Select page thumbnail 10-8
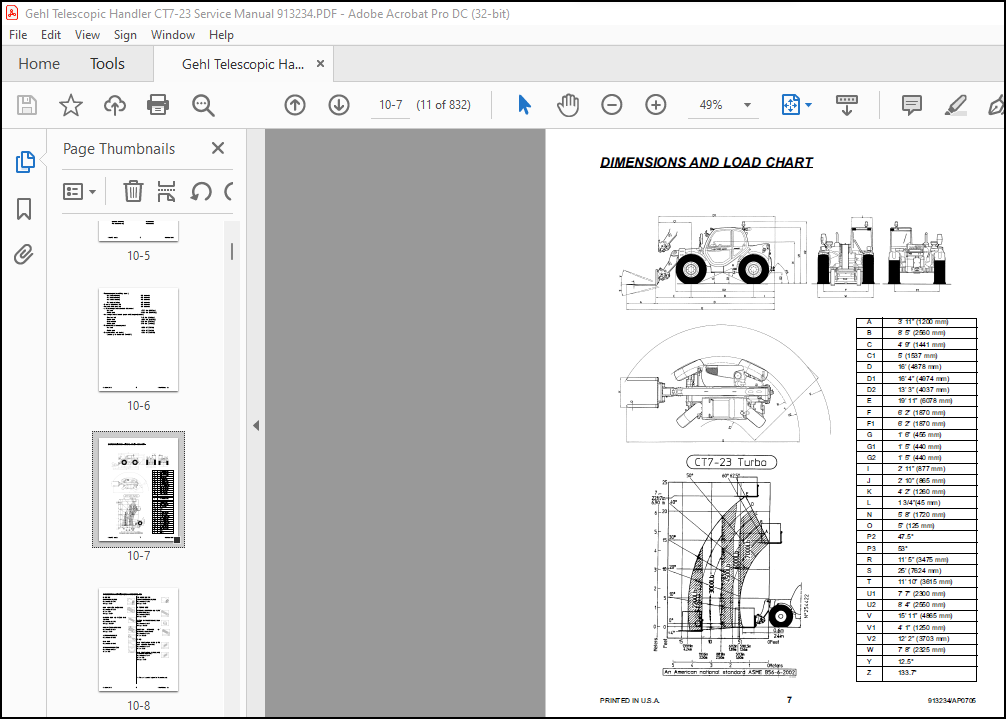This screenshot has width=1006, height=719. (139, 639)
